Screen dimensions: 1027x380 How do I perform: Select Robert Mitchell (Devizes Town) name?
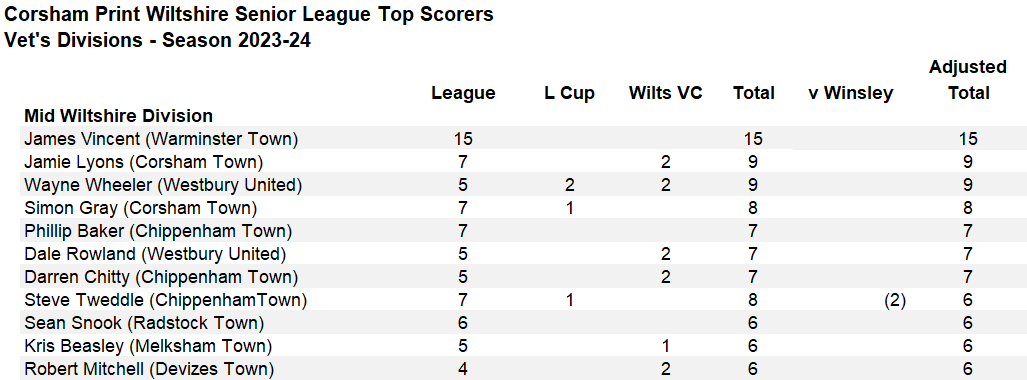(x=149, y=370)
